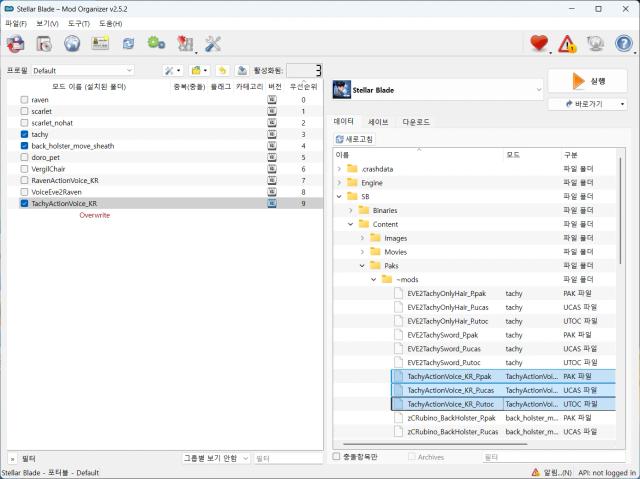
Task: Open the executables gears icon
Action: (156, 43)
